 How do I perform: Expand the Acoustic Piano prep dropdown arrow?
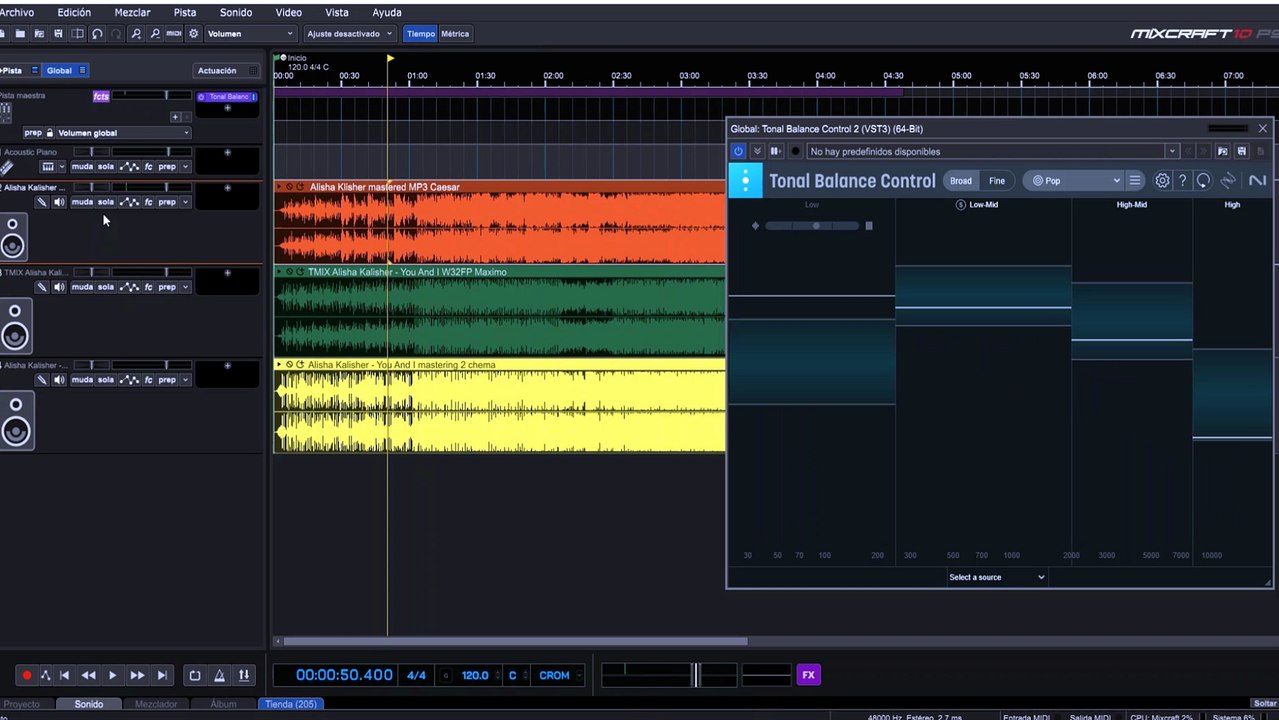click(x=185, y=167)
